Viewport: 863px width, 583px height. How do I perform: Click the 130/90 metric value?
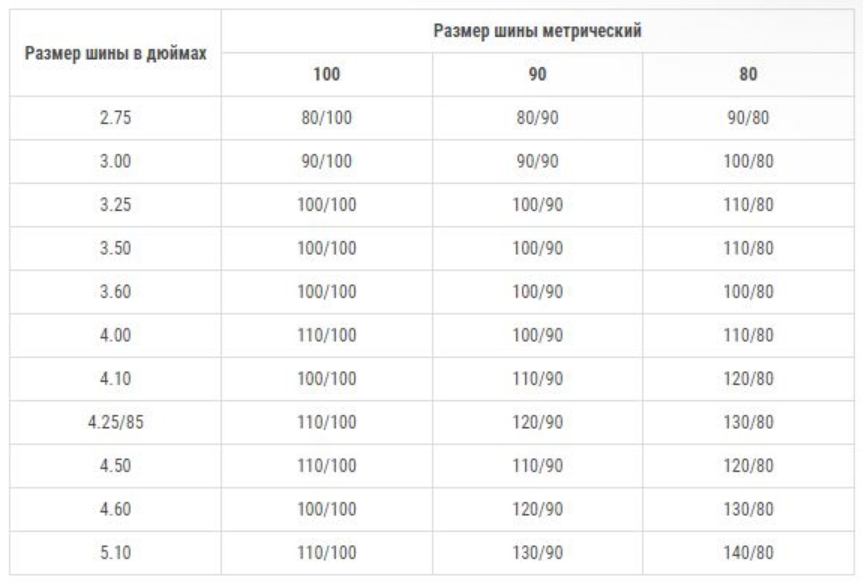537,552
